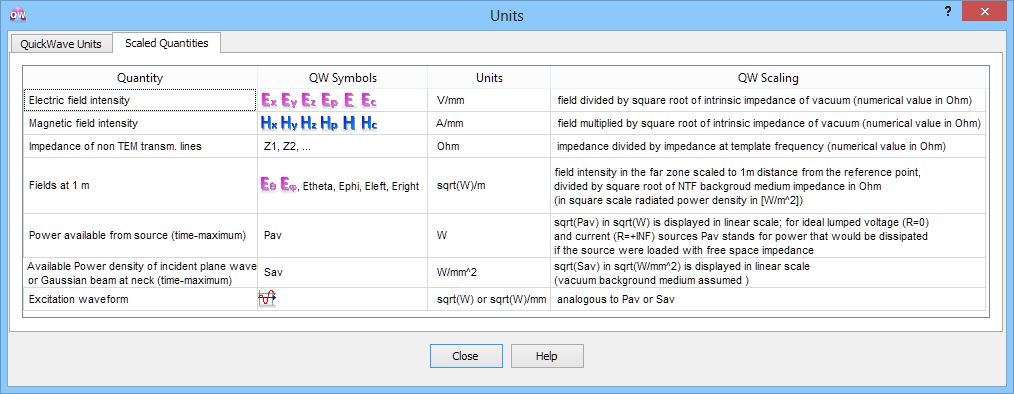The image size is (1014, 394).
Task: Click the QW Scaling column header
Action: [x=768, y=78]
